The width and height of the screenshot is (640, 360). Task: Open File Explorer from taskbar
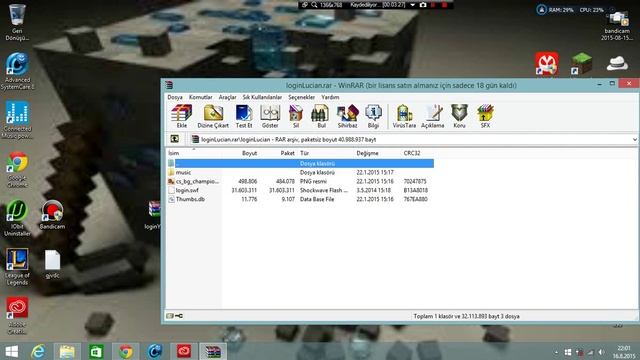(x=67, y=351)
